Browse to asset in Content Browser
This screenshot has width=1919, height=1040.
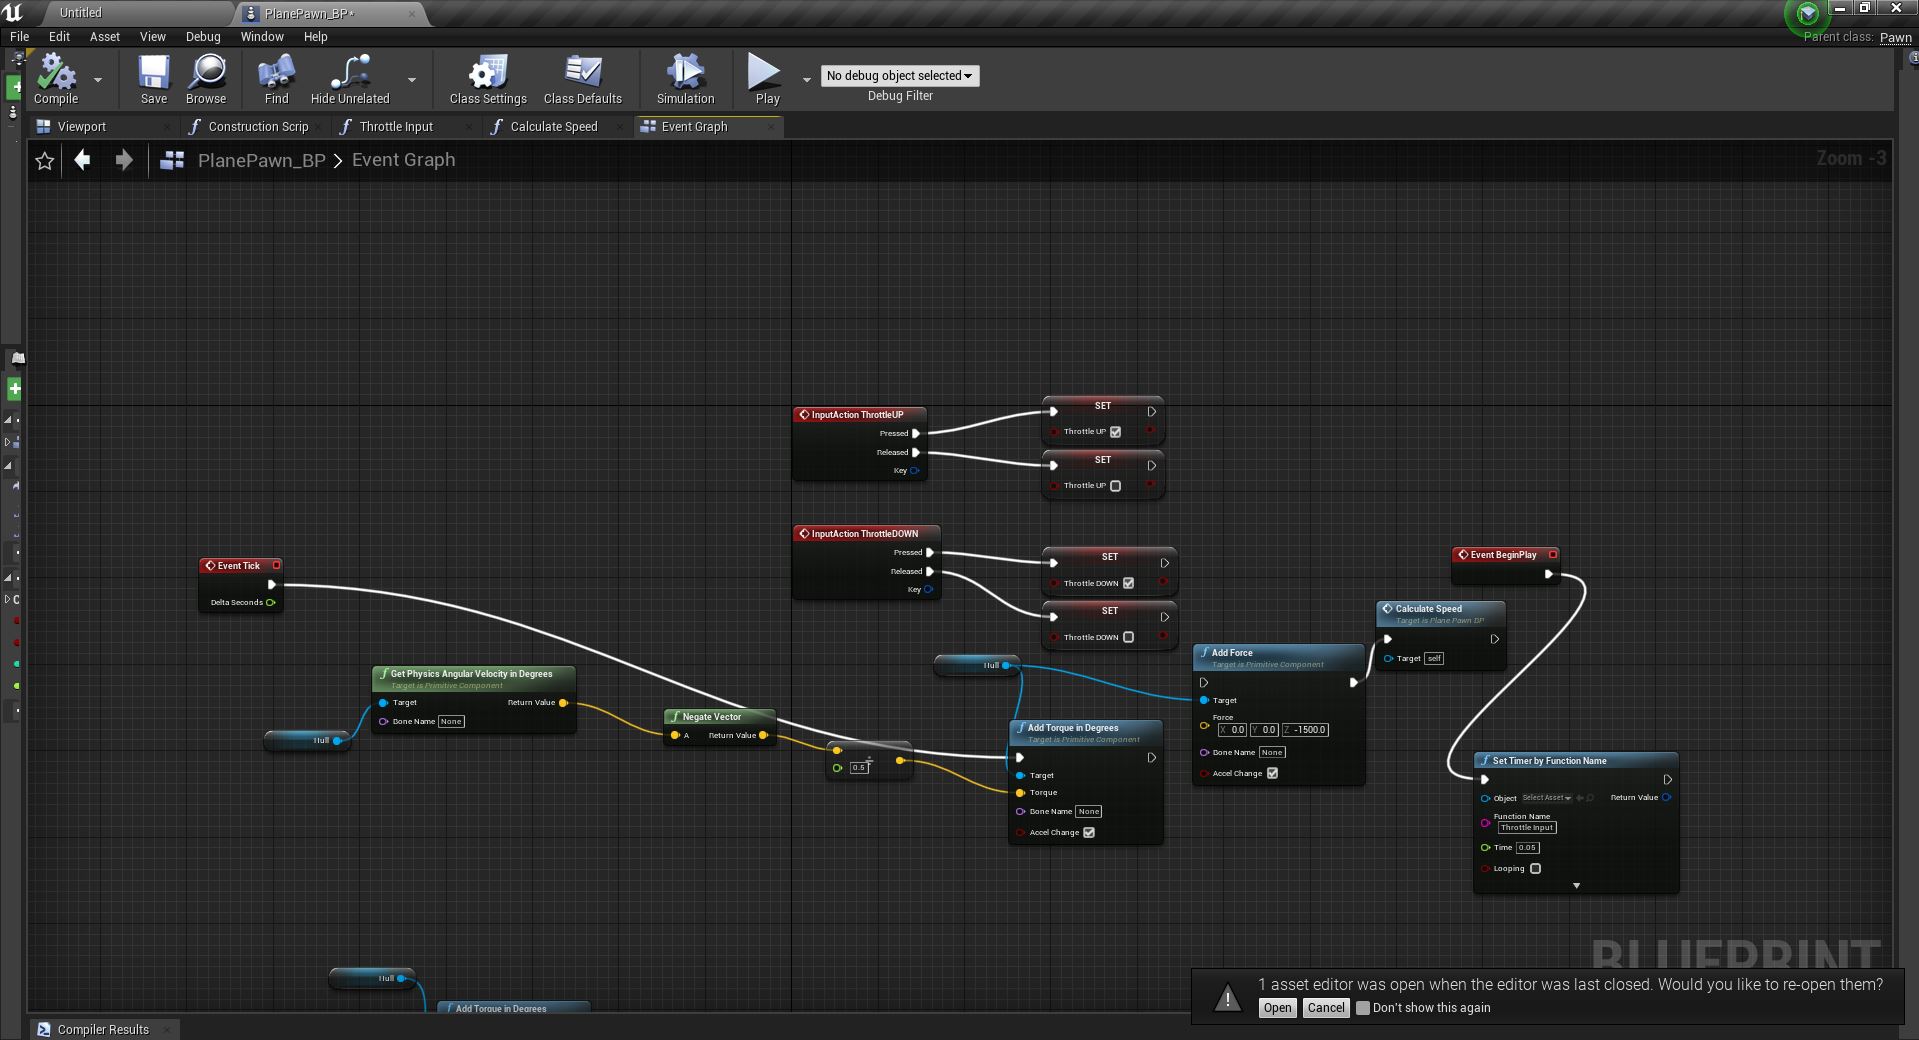point(206,79)
